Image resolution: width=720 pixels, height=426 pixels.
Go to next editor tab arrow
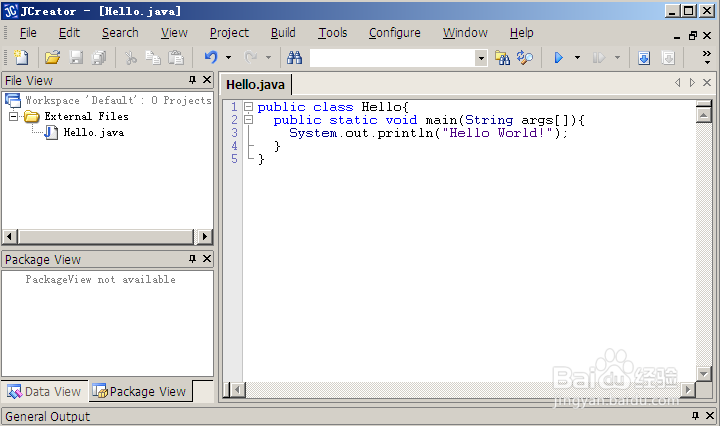[692, 83]
